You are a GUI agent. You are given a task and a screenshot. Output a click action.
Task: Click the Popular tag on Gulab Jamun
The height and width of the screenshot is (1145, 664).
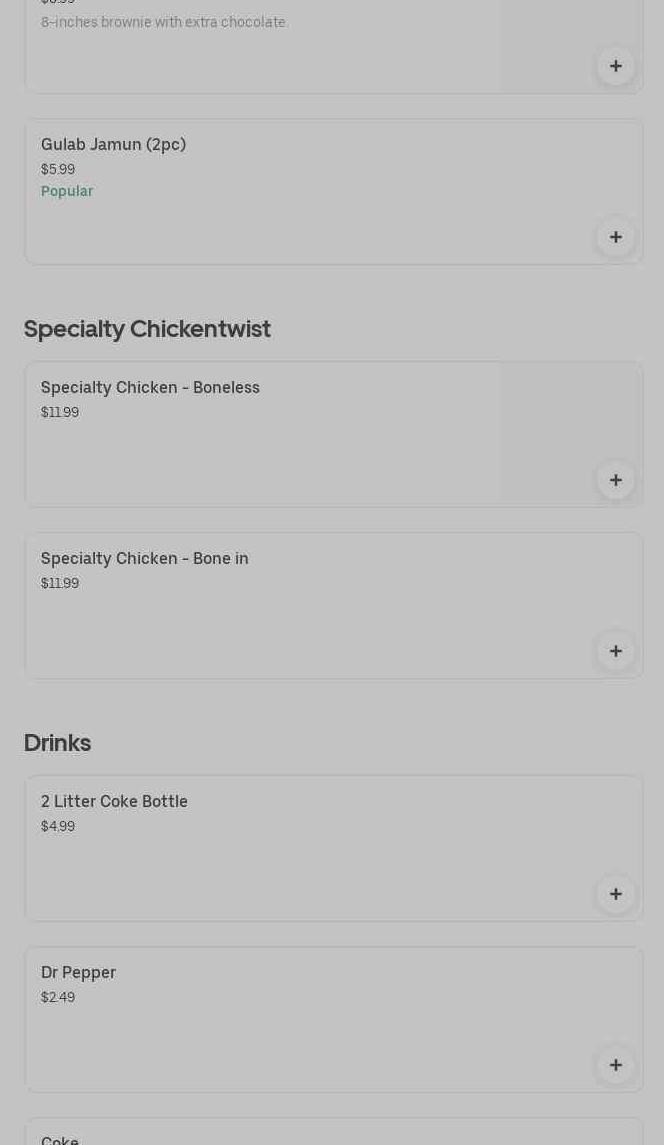[67, 191]
